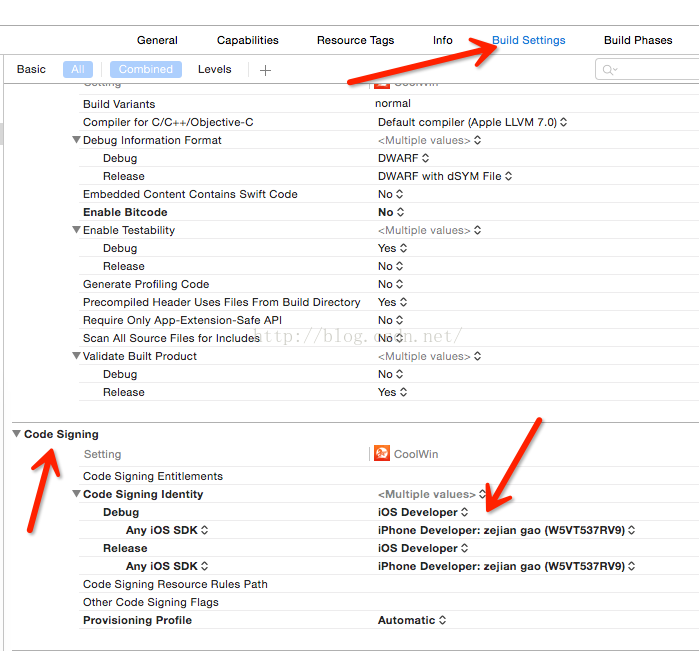
Task: Select Code Signing Entitlements row
Action: pos(389,476)
